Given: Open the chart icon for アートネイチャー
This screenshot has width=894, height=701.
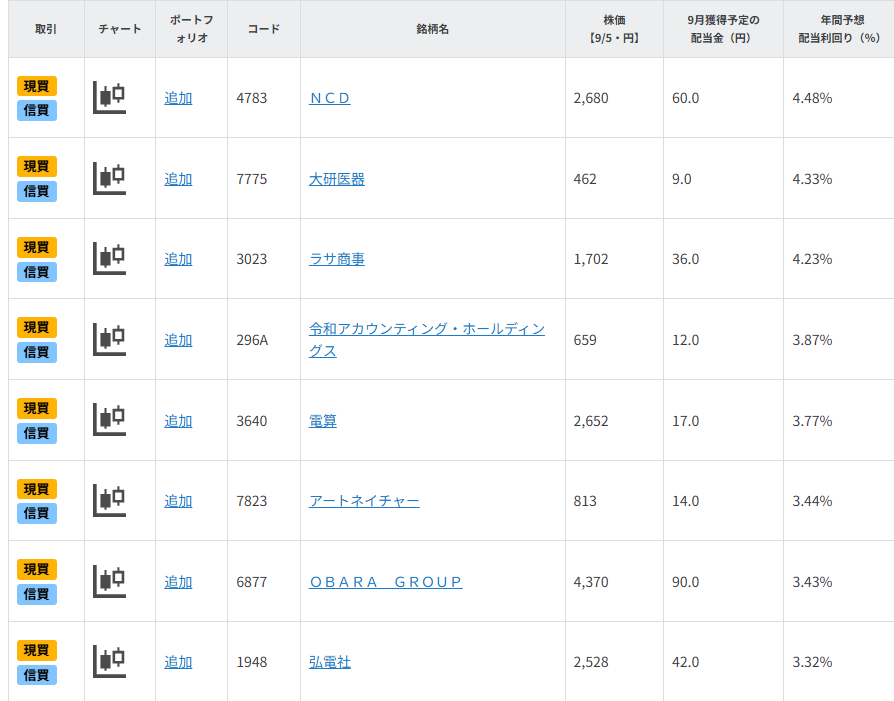Looking at the screenshot, I should click(x=109, y=500).
